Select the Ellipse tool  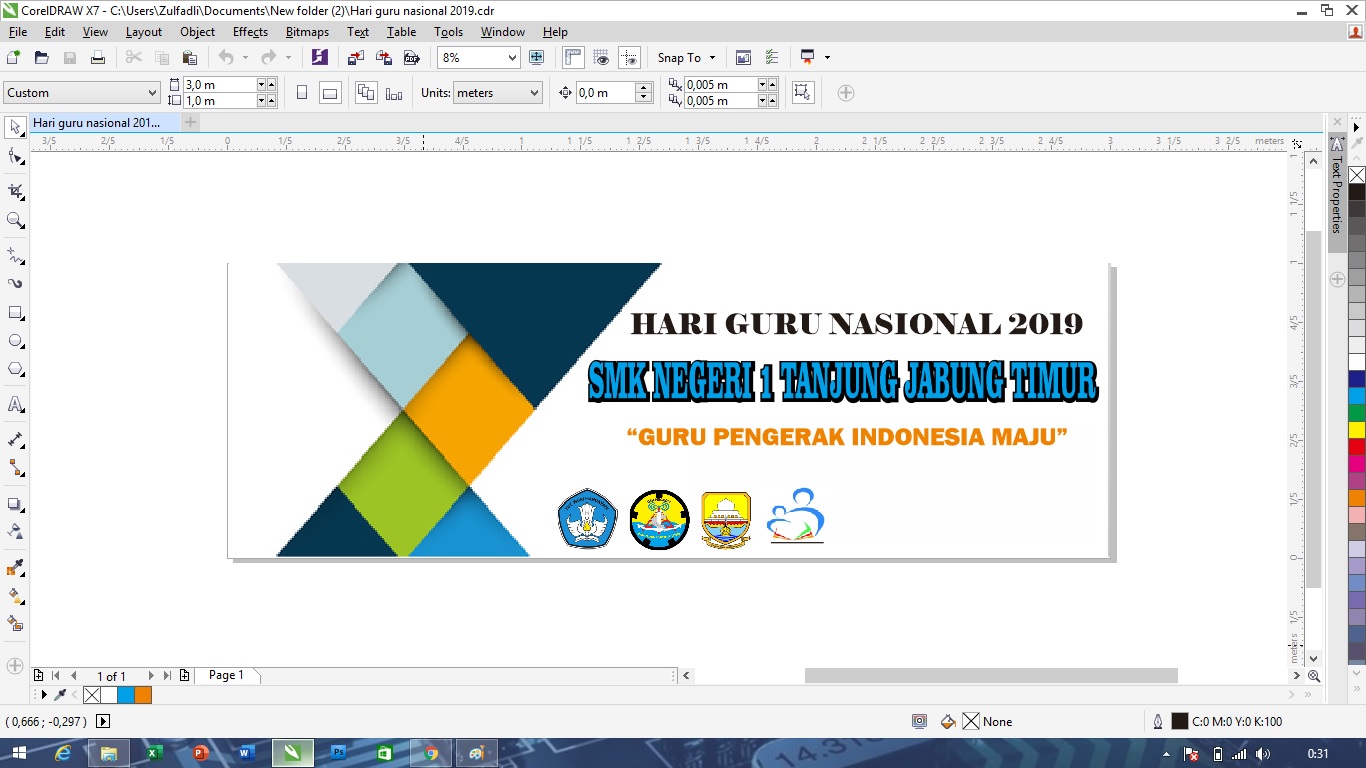tap(16, 341)
